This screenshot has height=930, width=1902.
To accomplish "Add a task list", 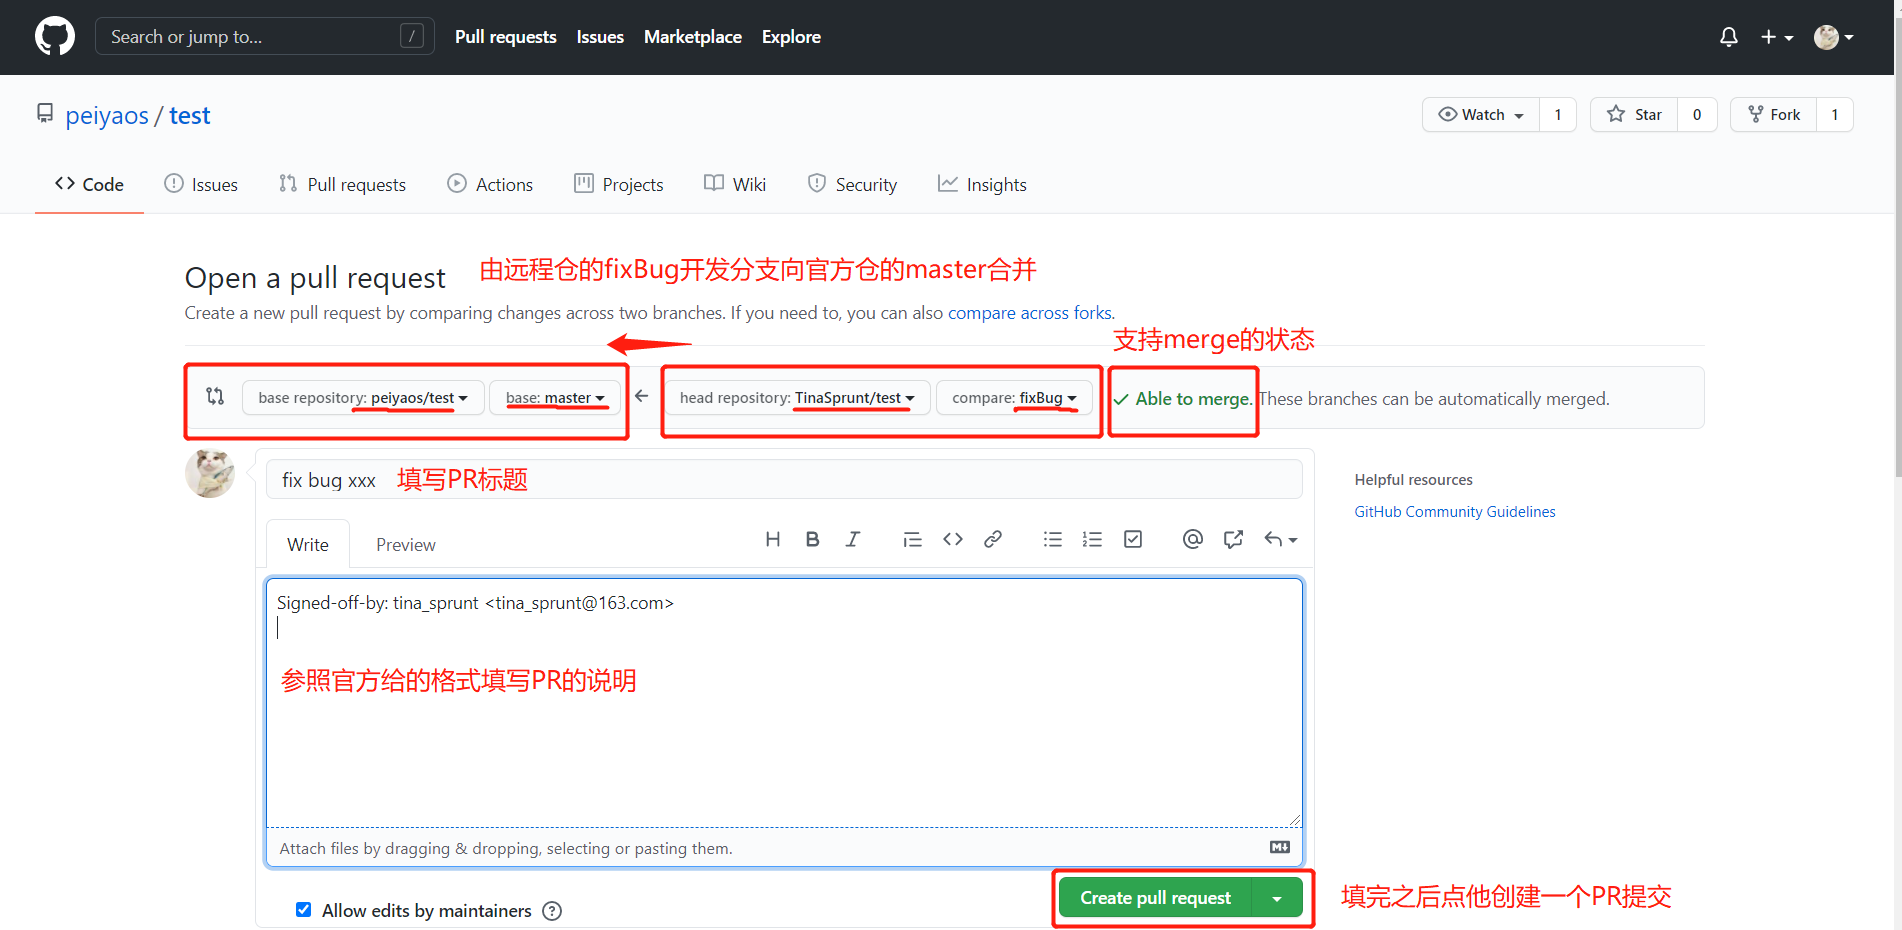I will click(x=1132, y=539).
